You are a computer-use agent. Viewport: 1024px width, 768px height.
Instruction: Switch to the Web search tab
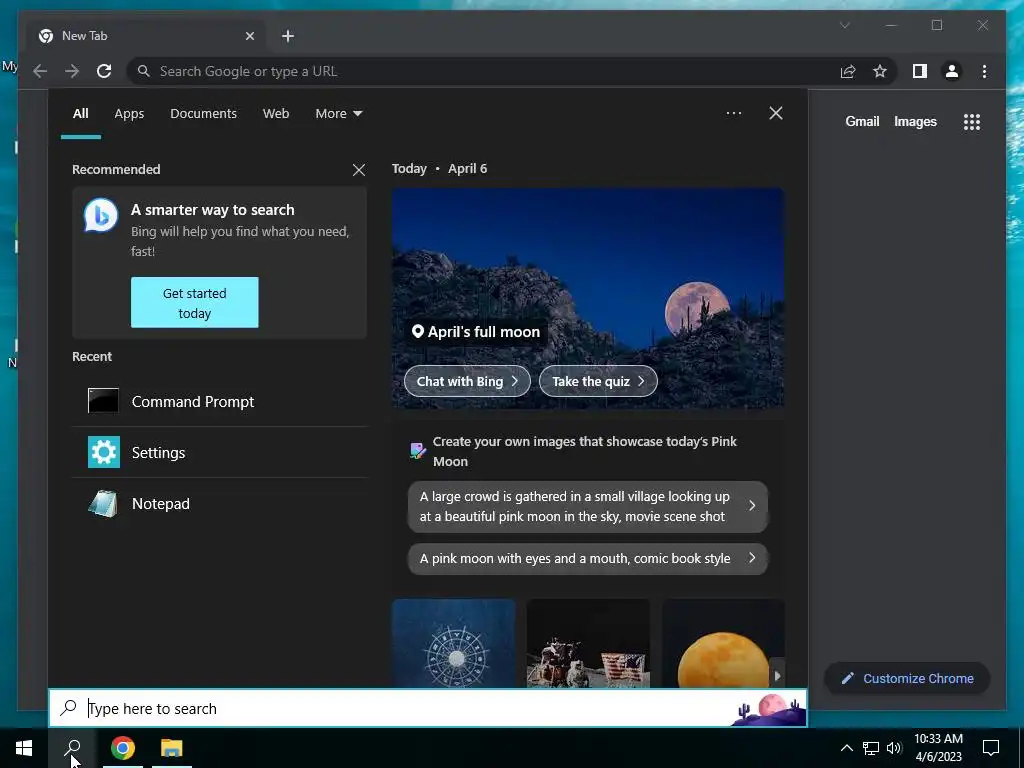click(276, 114)
